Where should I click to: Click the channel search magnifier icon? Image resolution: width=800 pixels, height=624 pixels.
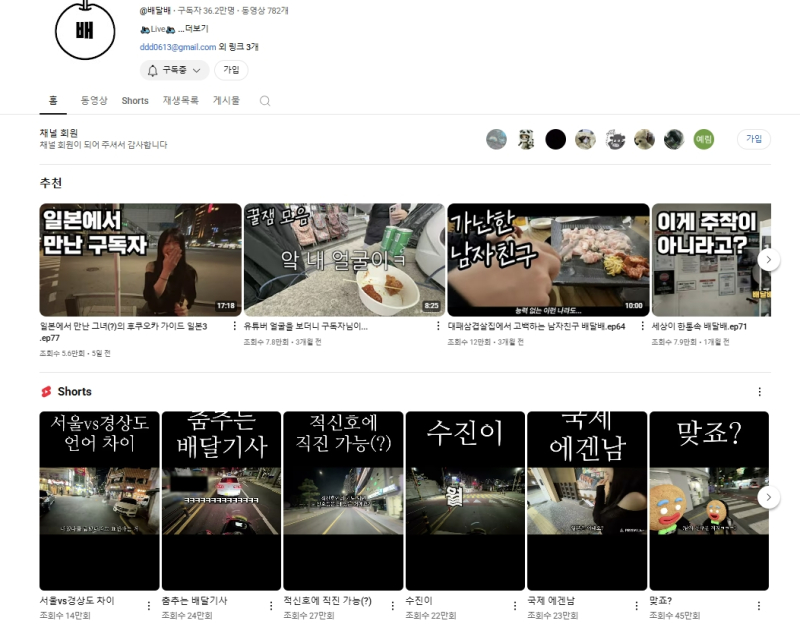click(x=265, y=101)
